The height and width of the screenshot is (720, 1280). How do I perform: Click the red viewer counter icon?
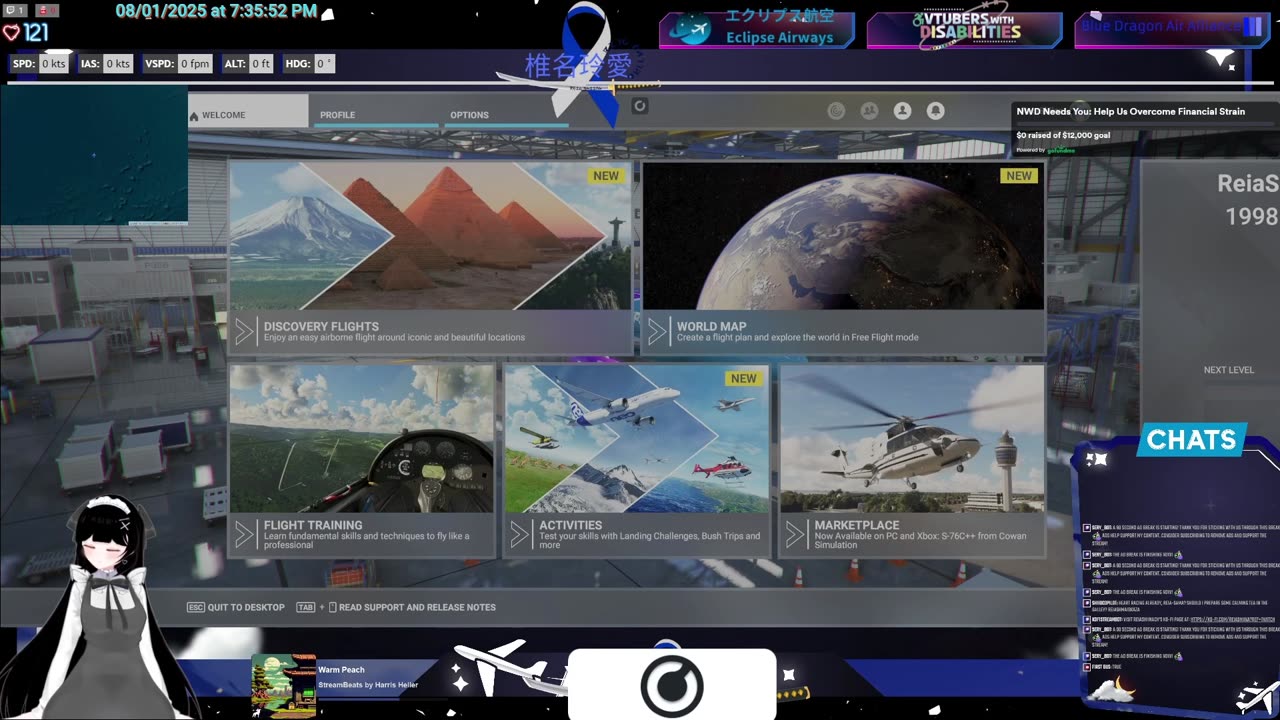click(46, 10)
